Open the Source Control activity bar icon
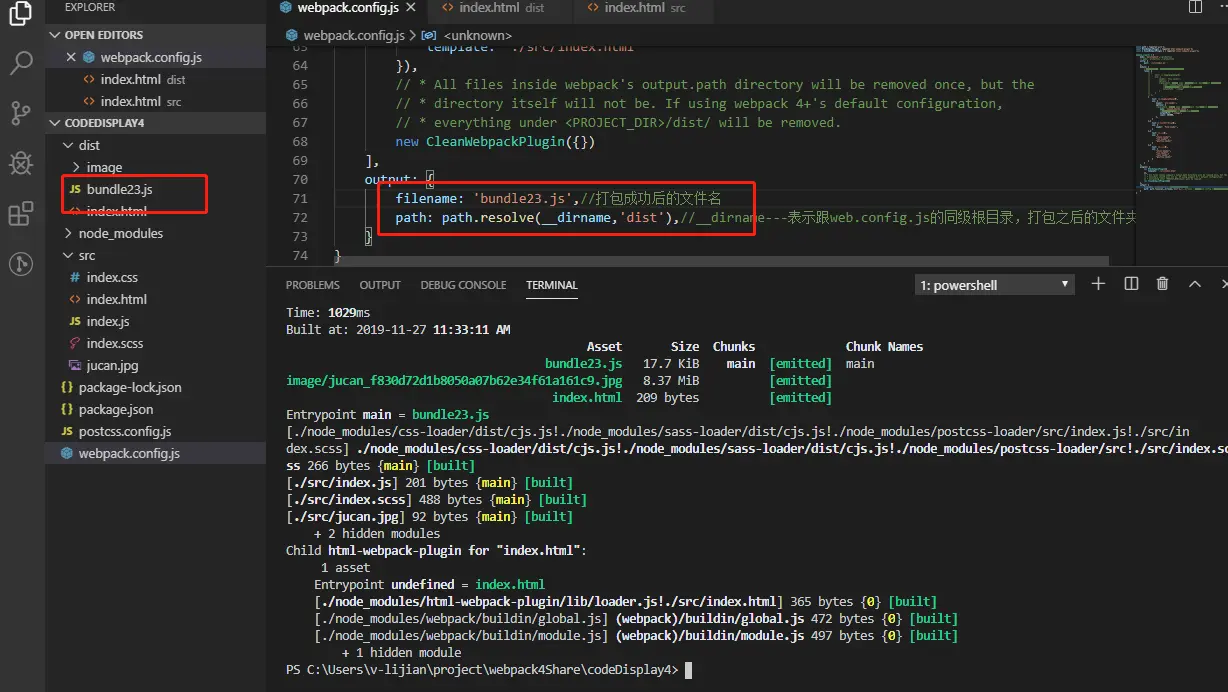This screenshot has width=1228, height=692. point(21,113)
